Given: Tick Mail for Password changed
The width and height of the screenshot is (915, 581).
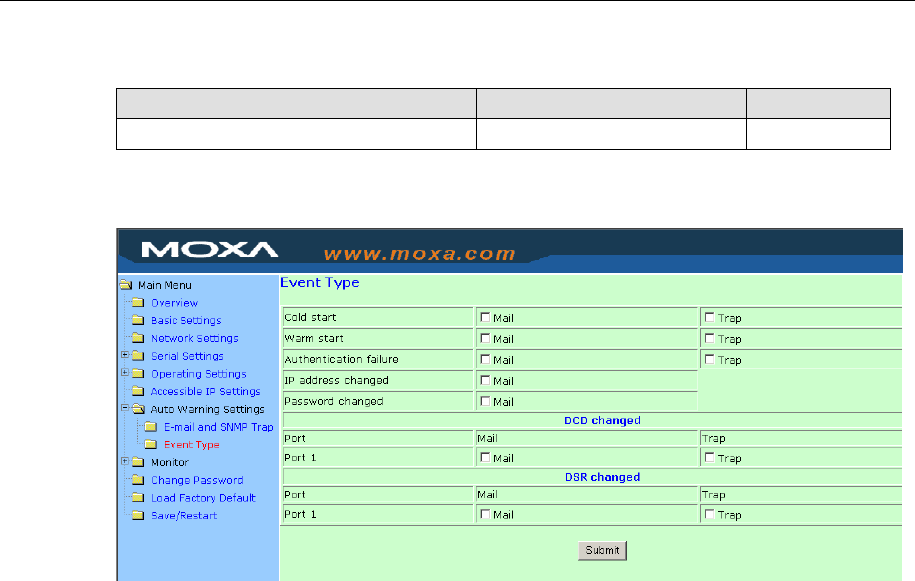Looking at the screenshot, I should [x=485, y=401].
